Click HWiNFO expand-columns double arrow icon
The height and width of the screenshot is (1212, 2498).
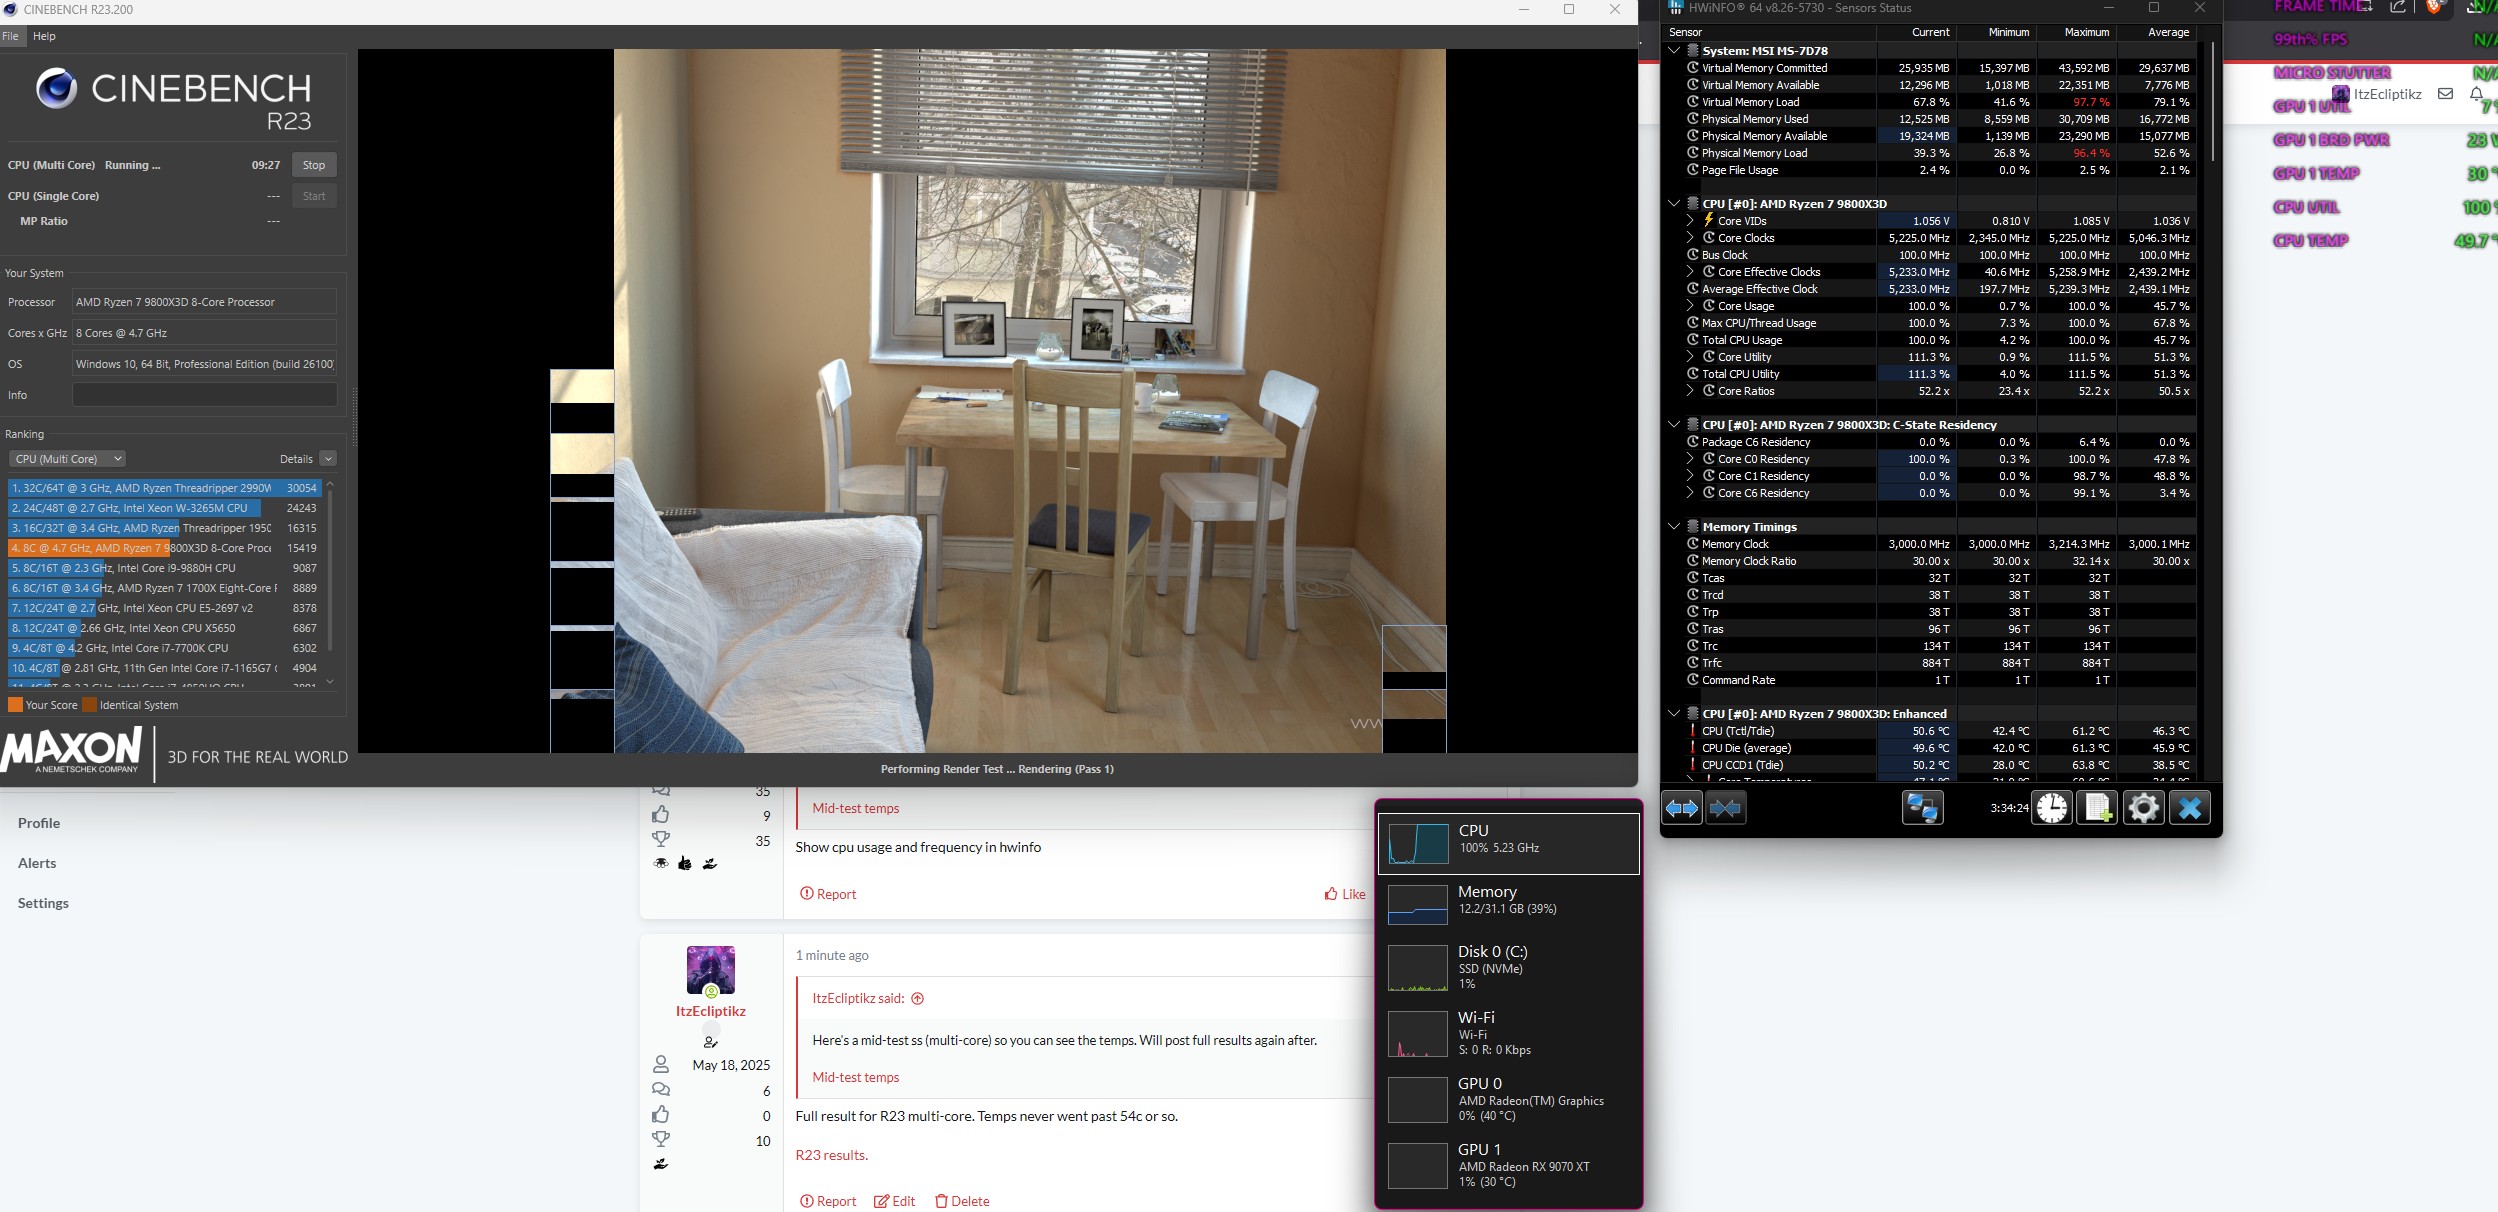1682,808
